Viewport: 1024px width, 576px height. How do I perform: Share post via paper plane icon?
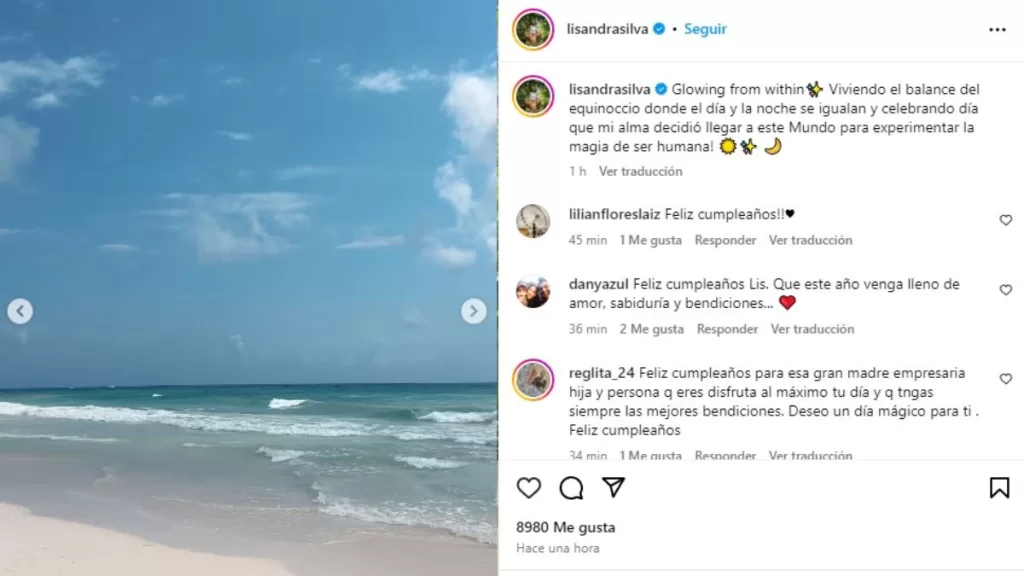[x=613, y=487]
